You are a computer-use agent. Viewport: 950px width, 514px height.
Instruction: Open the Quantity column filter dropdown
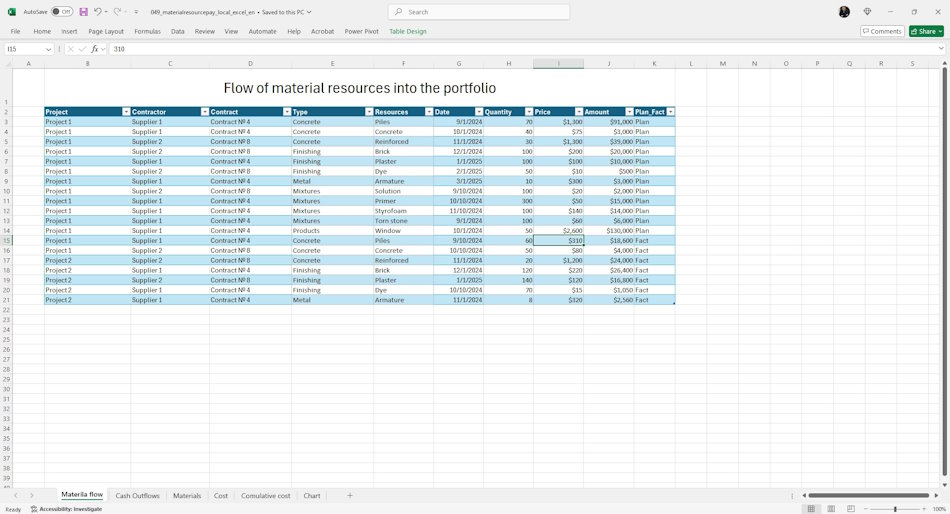pos(529,112)
